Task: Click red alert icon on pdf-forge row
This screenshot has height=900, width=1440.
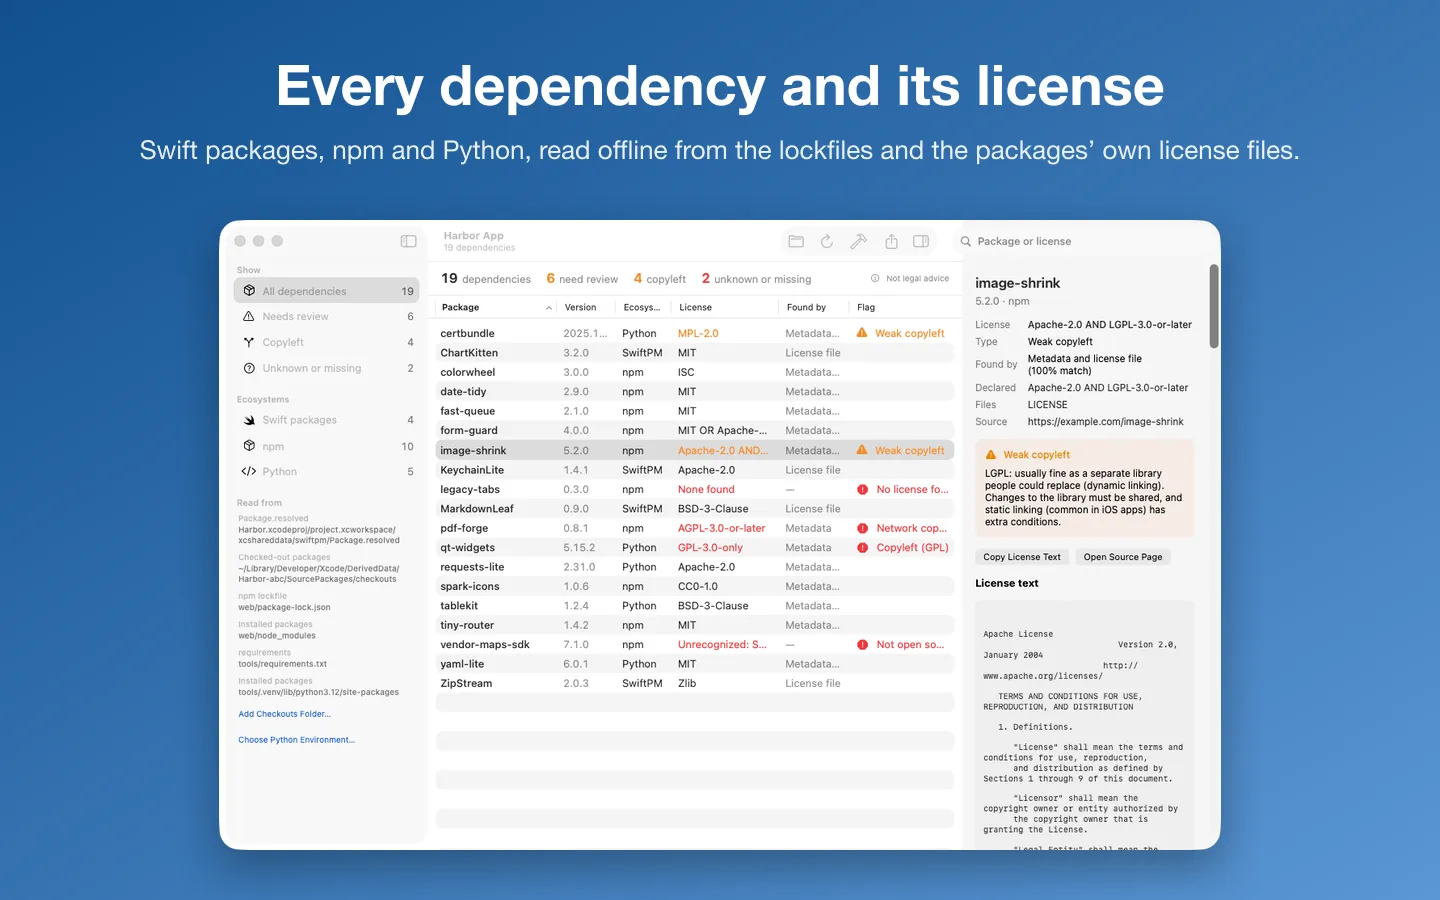Action: [x=862, y=528]
